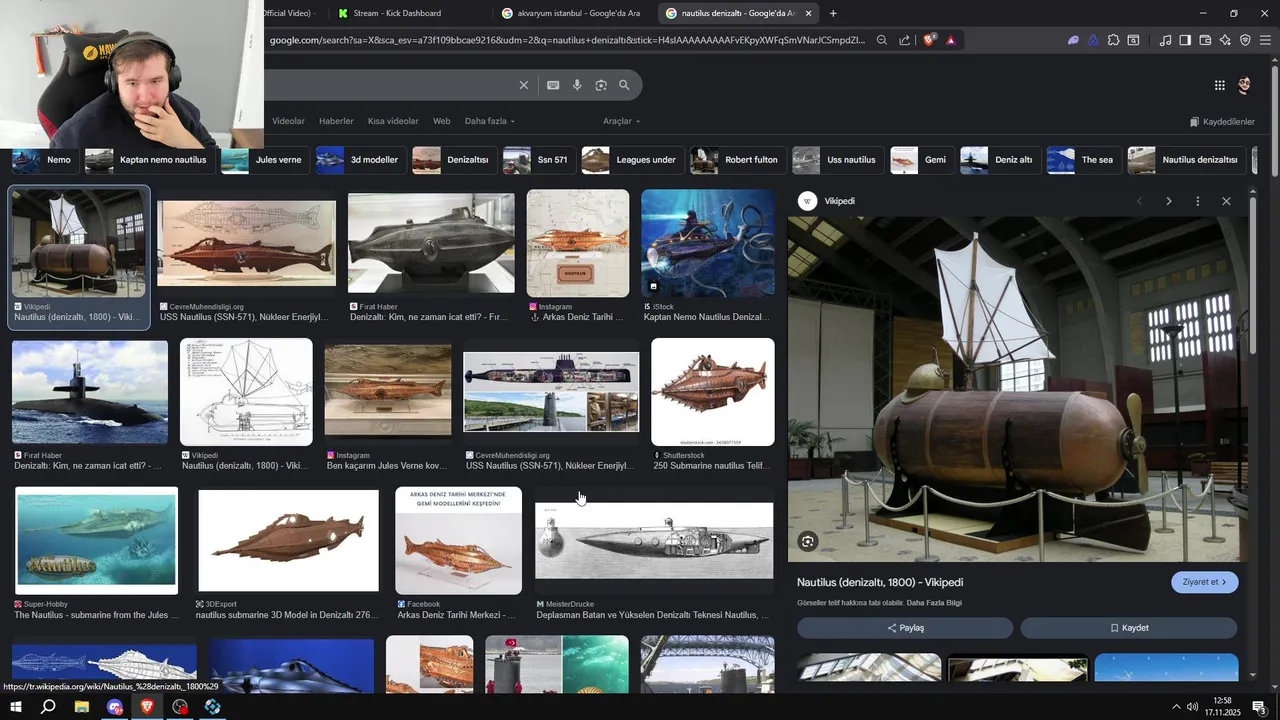Close the image preview panel
The width and height of the screenshot is (1280, 720).
[x=1226, y=201]
